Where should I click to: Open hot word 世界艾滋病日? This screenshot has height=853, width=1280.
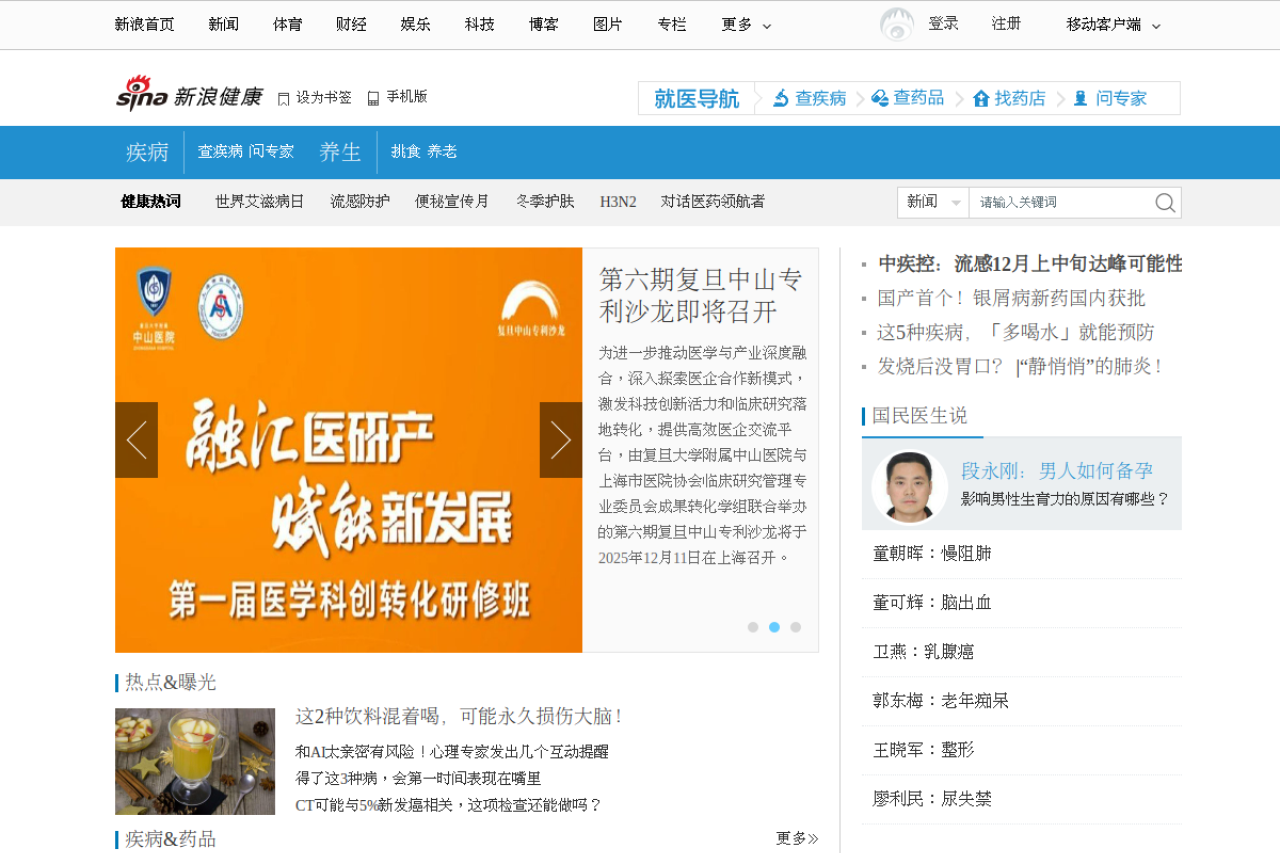pos(260,202)
